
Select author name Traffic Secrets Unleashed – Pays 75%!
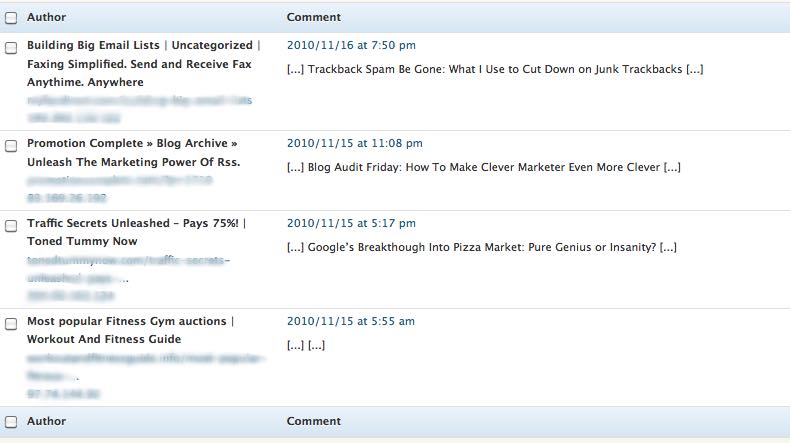click(133, 223)
